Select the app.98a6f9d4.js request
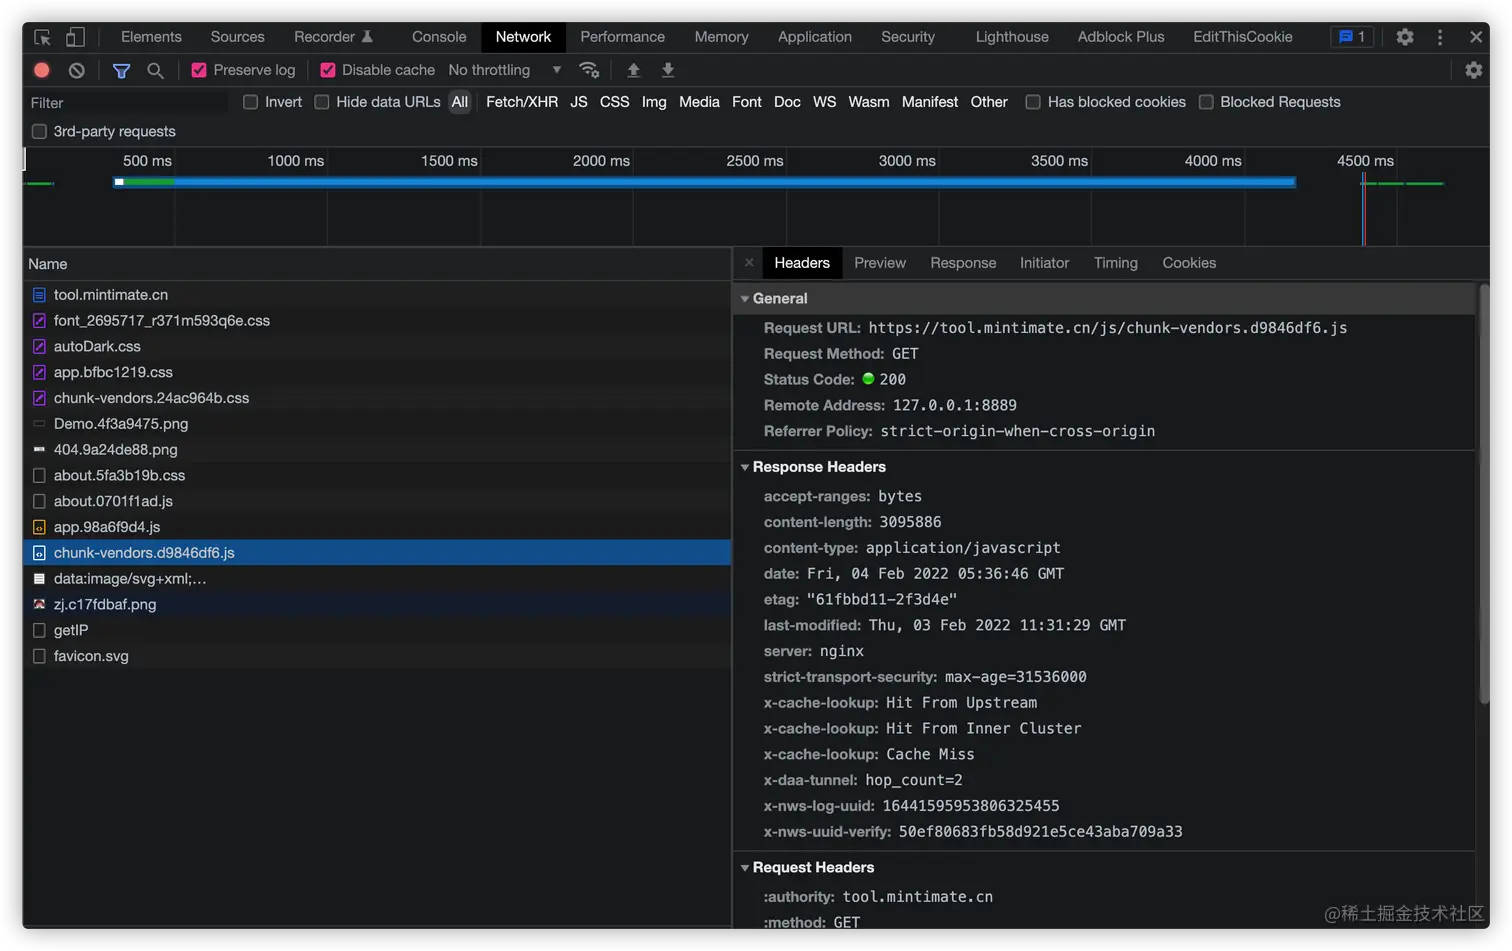The image size is (1512, 951). 377,527
